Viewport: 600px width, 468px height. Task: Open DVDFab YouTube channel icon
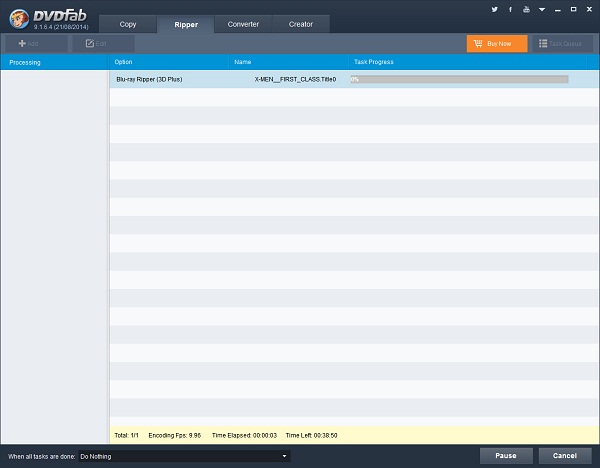point(527,10)
